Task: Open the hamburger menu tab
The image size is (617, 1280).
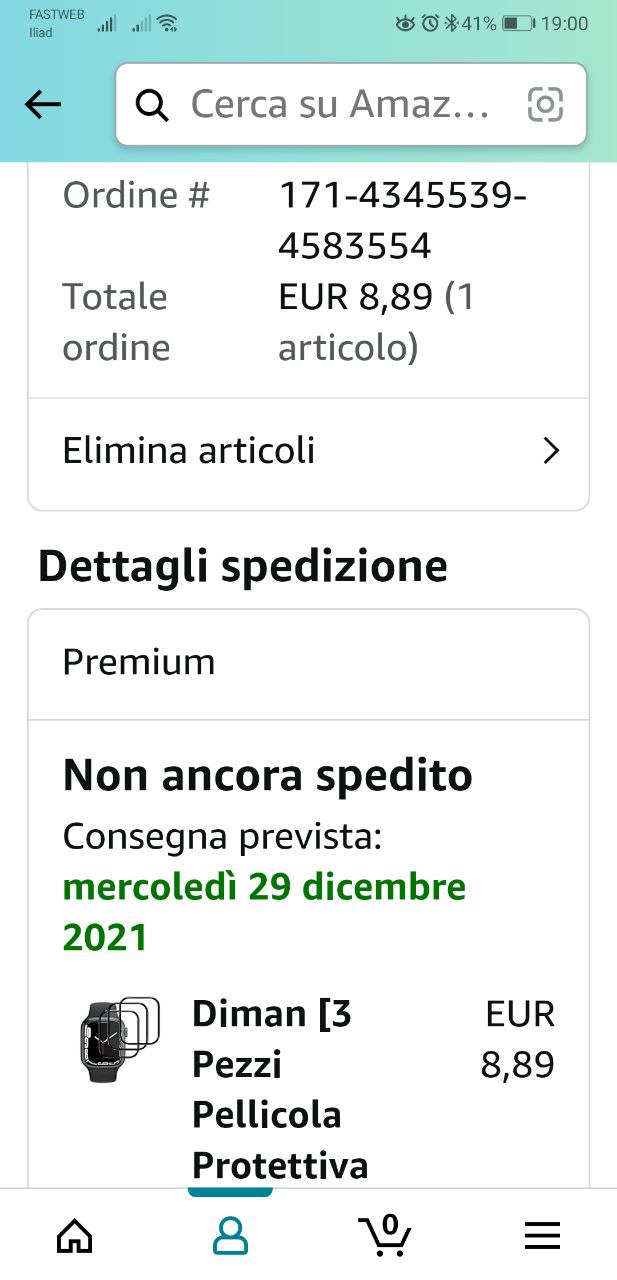Action: coord(541,1236)
